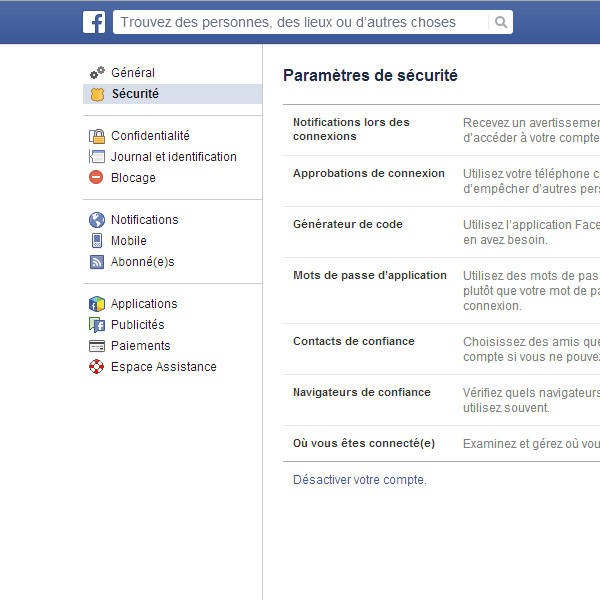This screenshot has width=600, height=600.
Task: Click the red block icon beside Blocage
Action: [x=96, y=178]
